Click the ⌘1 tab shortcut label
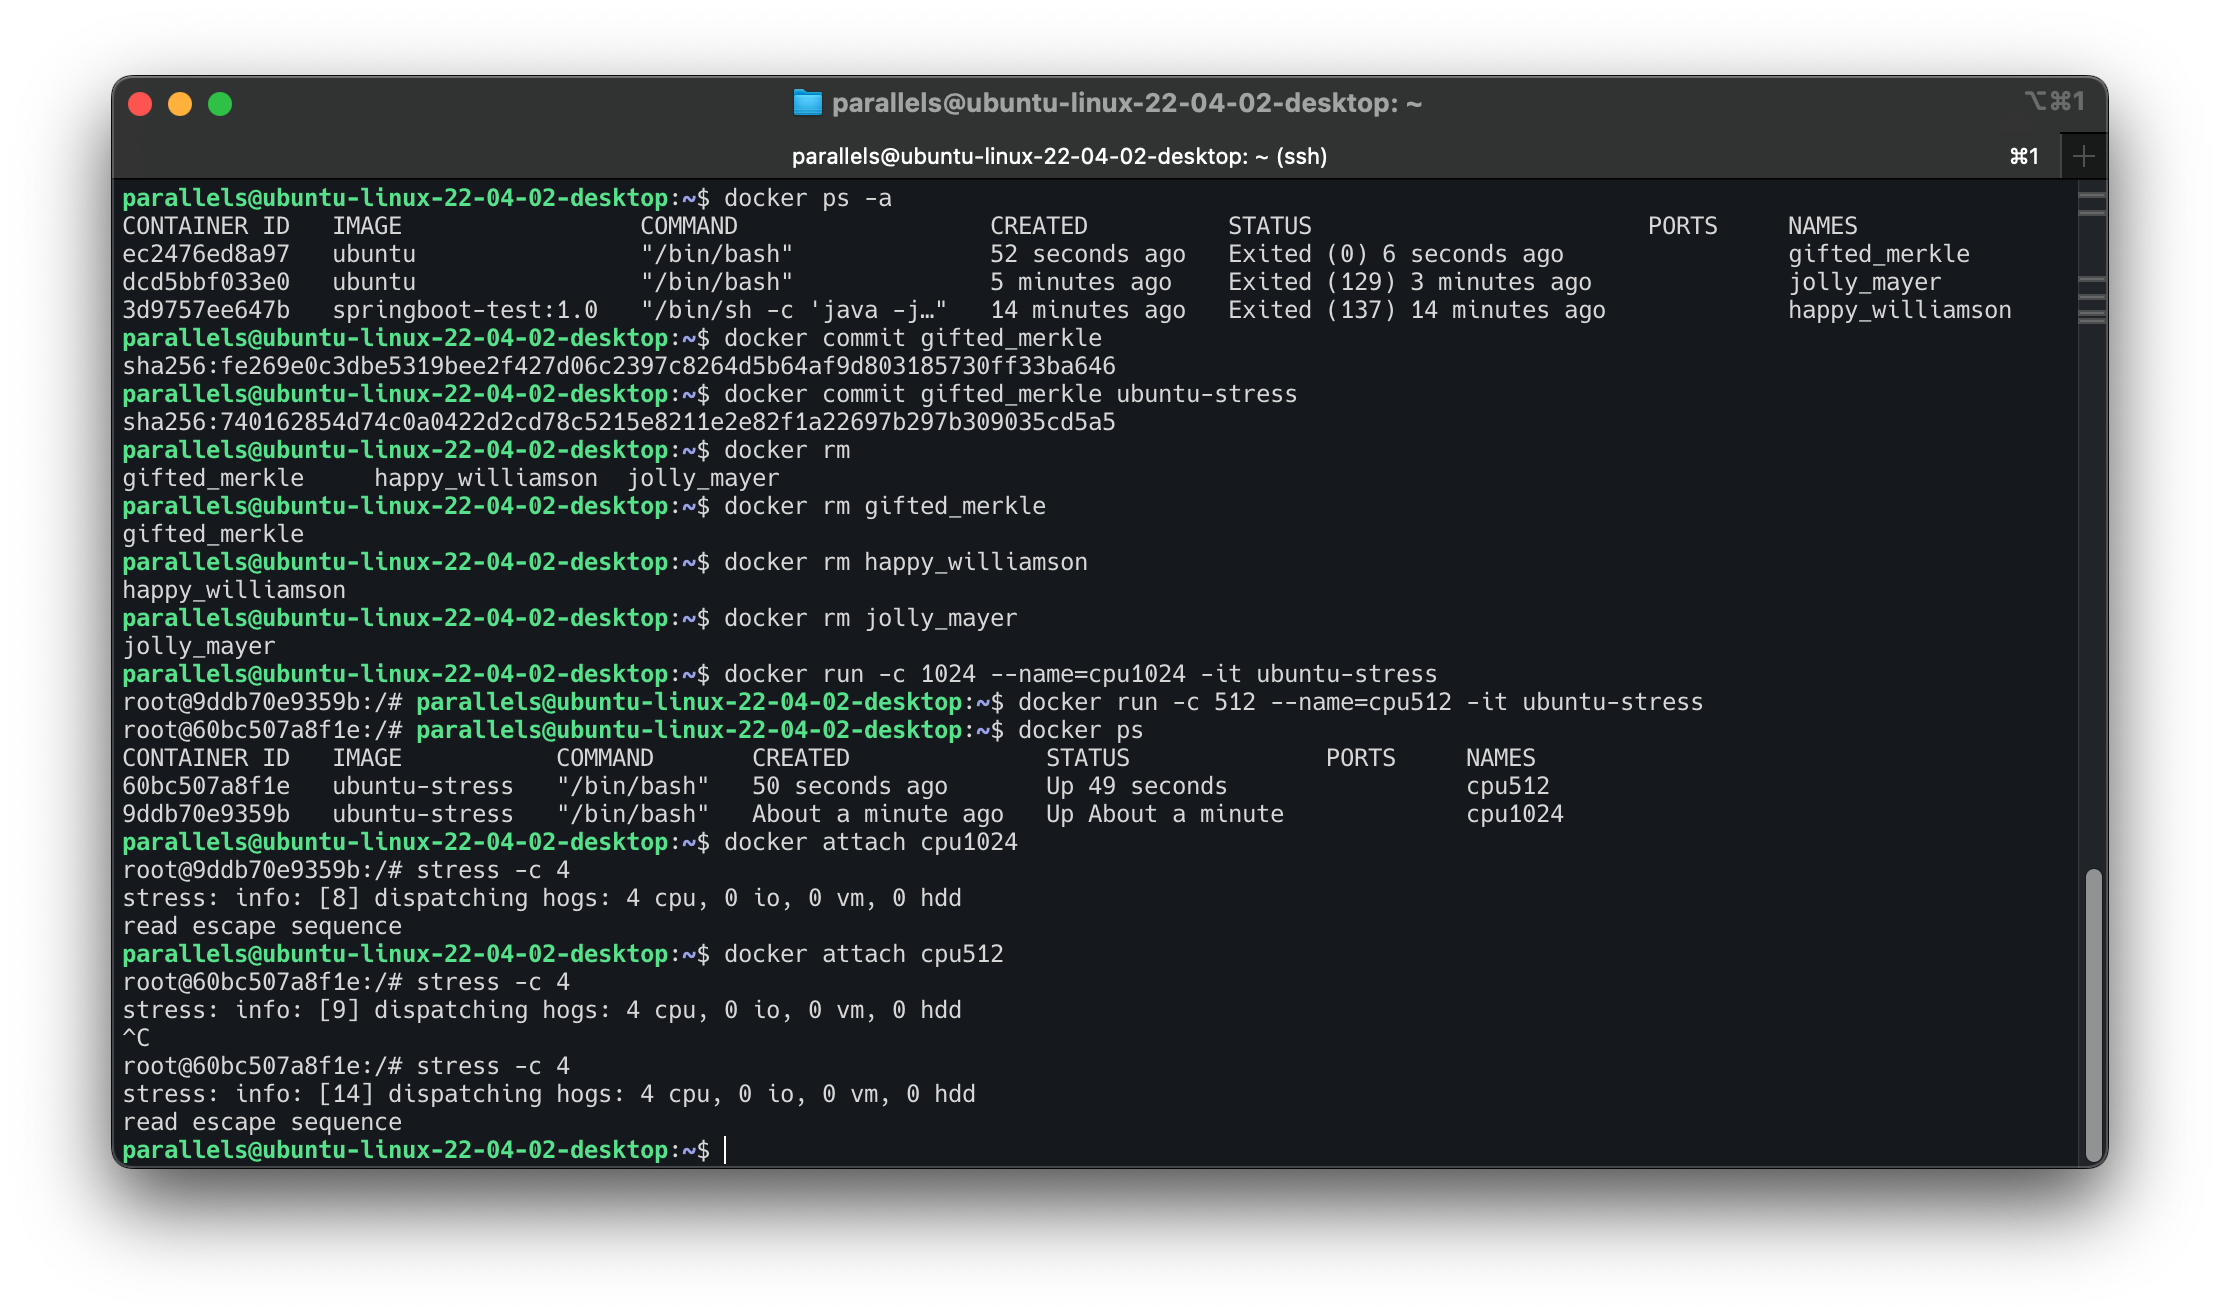This screenshot has height=1316, width=2220. [2024, 156]
